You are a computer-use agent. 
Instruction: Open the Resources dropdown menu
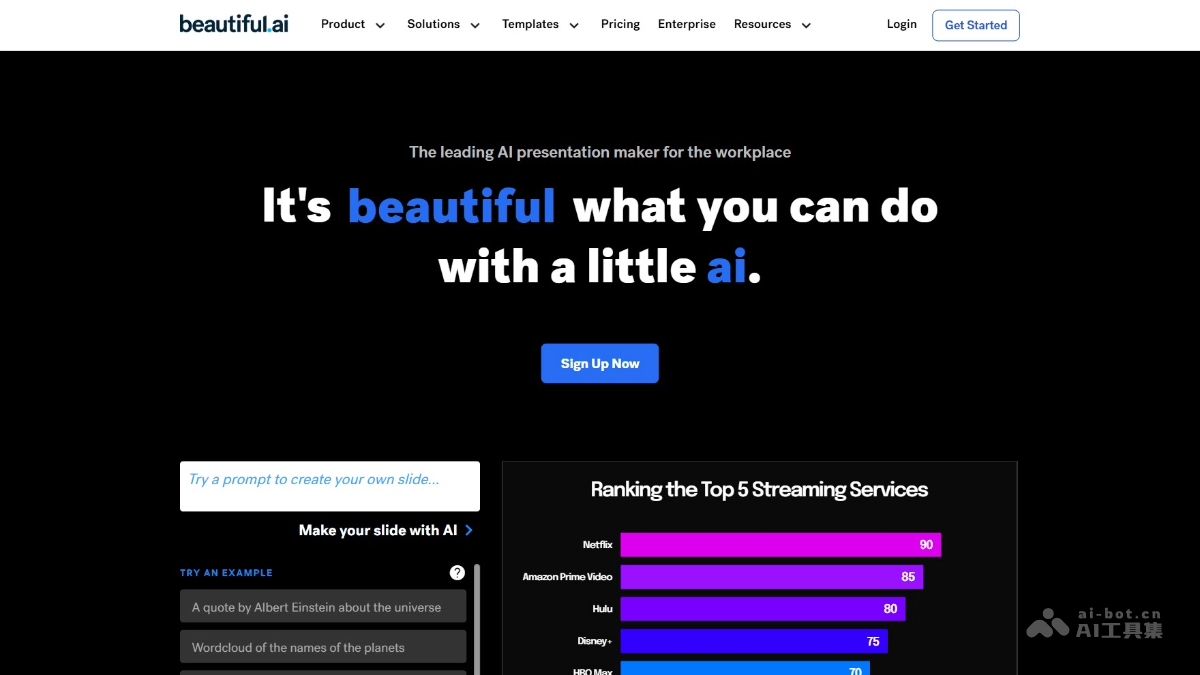[x=772, y=25]
